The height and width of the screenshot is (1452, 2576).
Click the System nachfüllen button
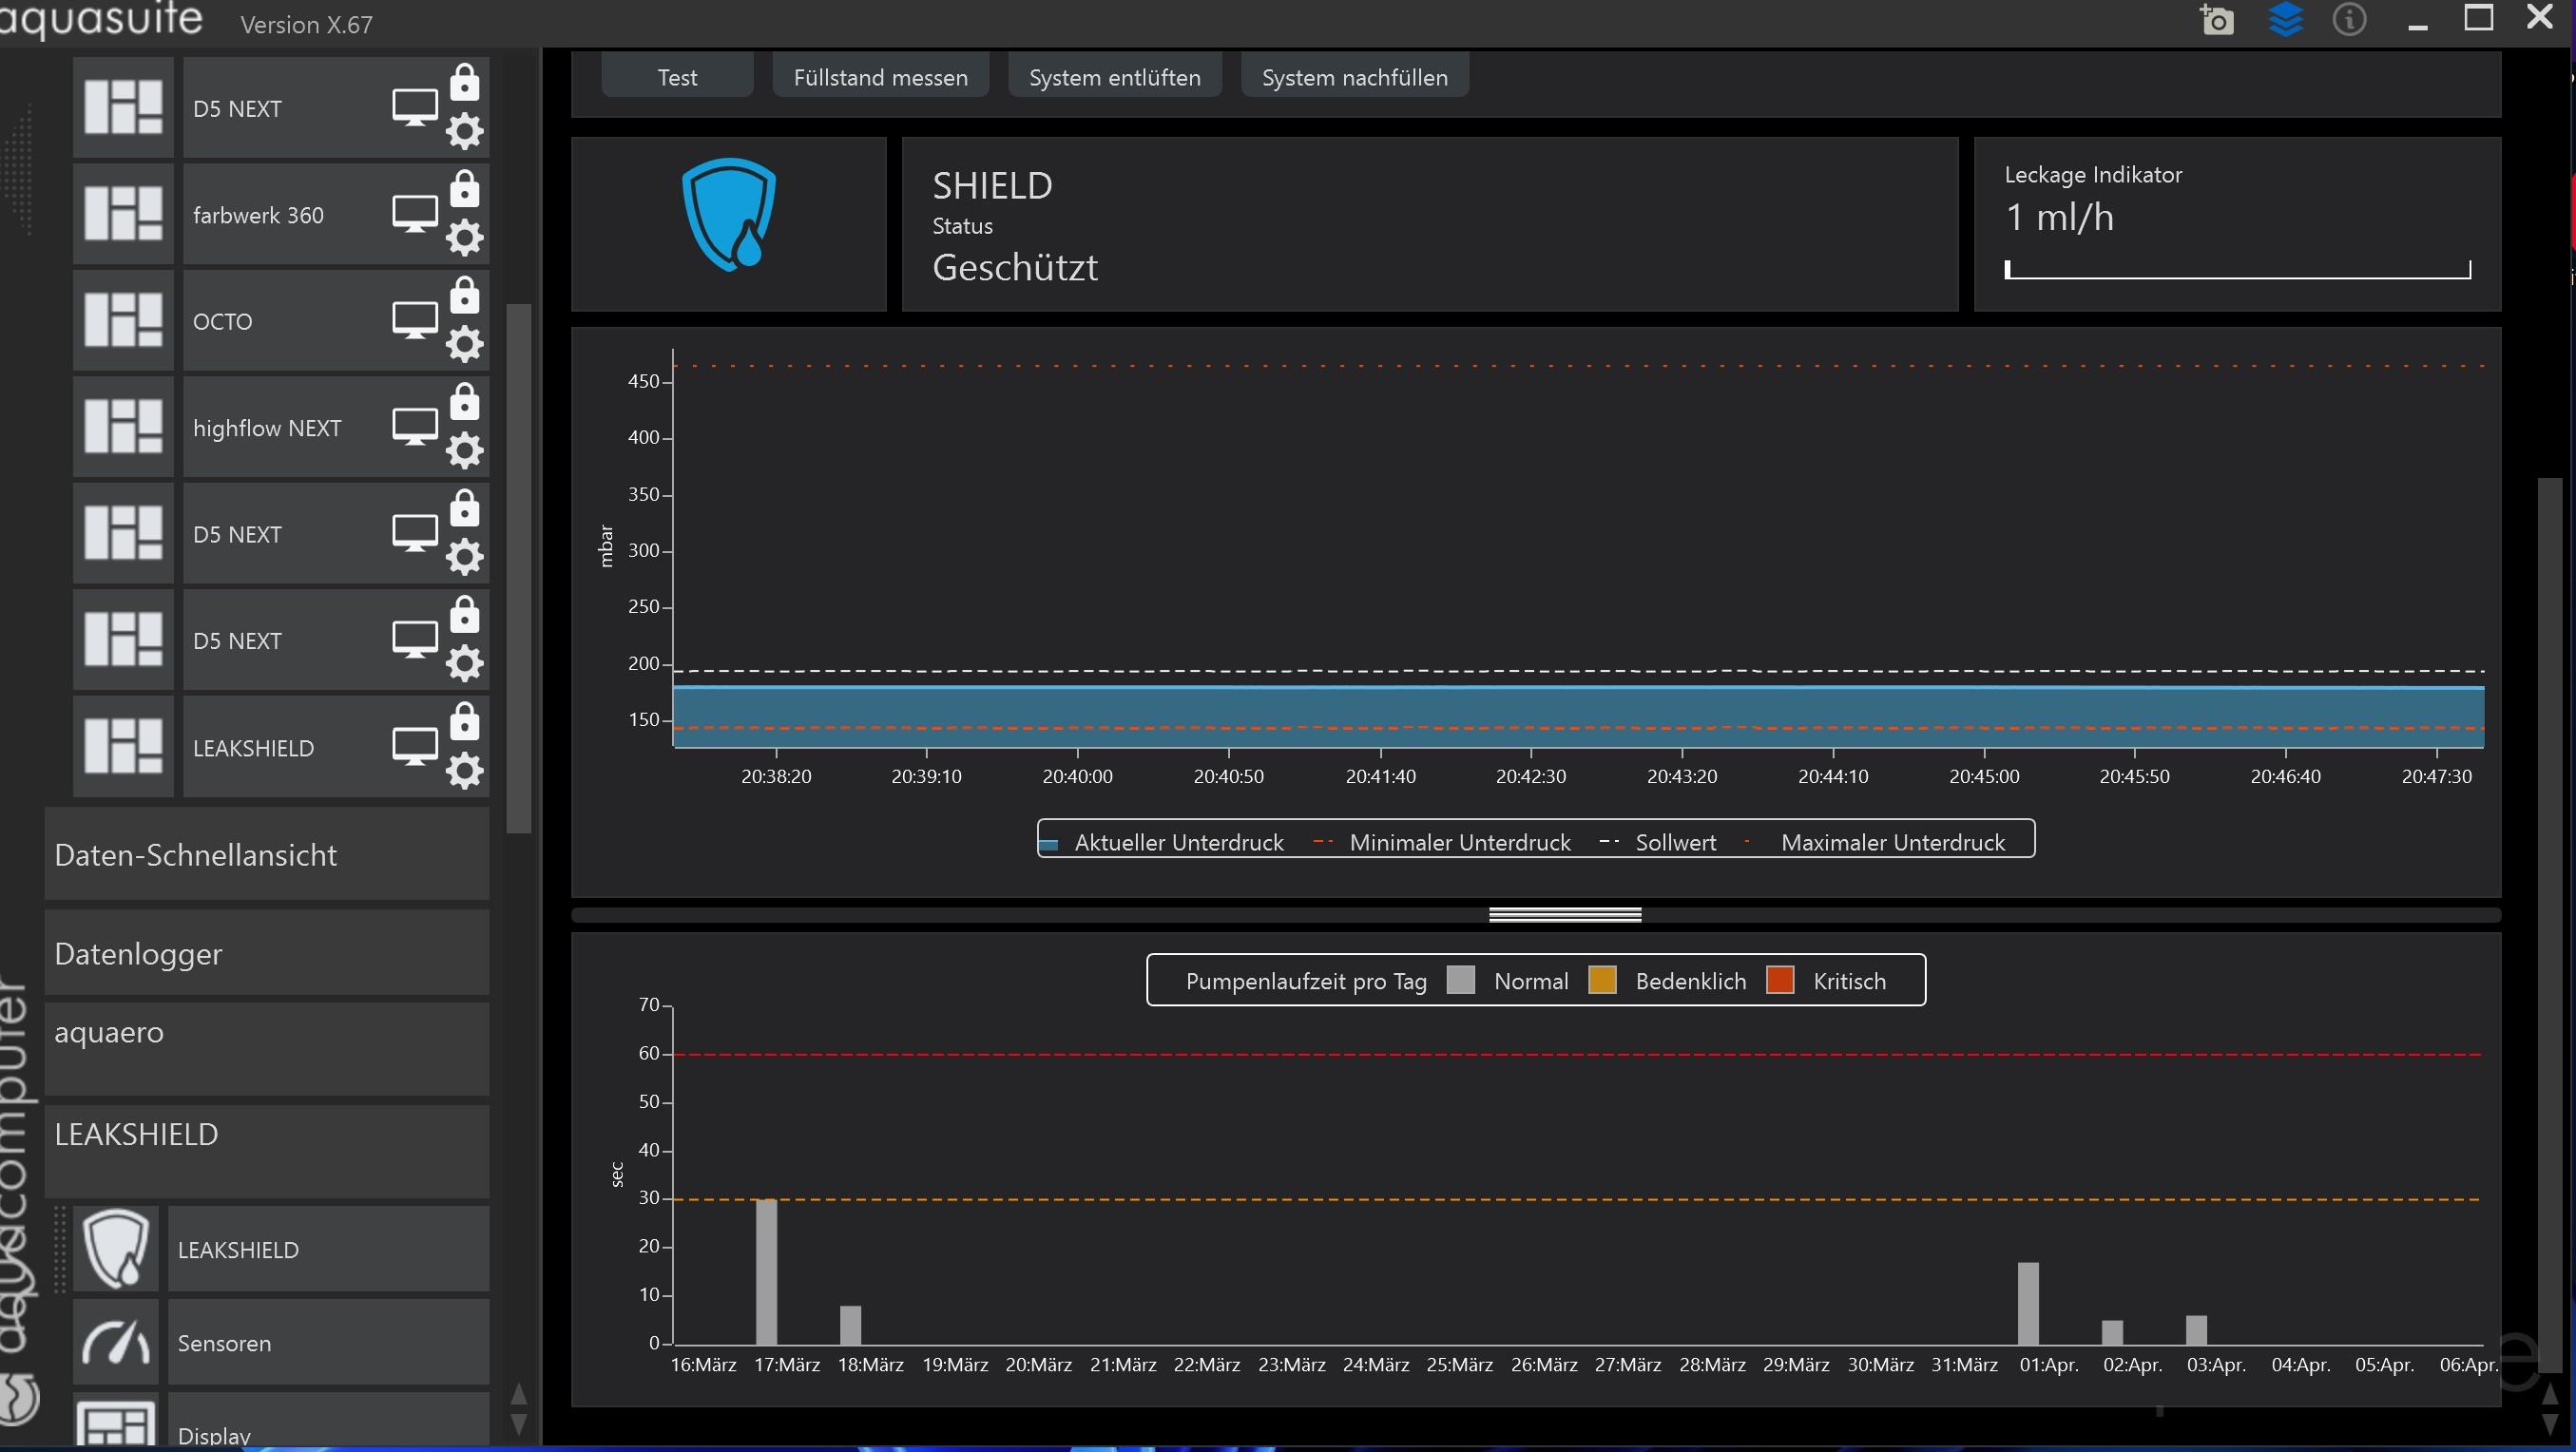pyautogui.click(x=1354, y=77)
